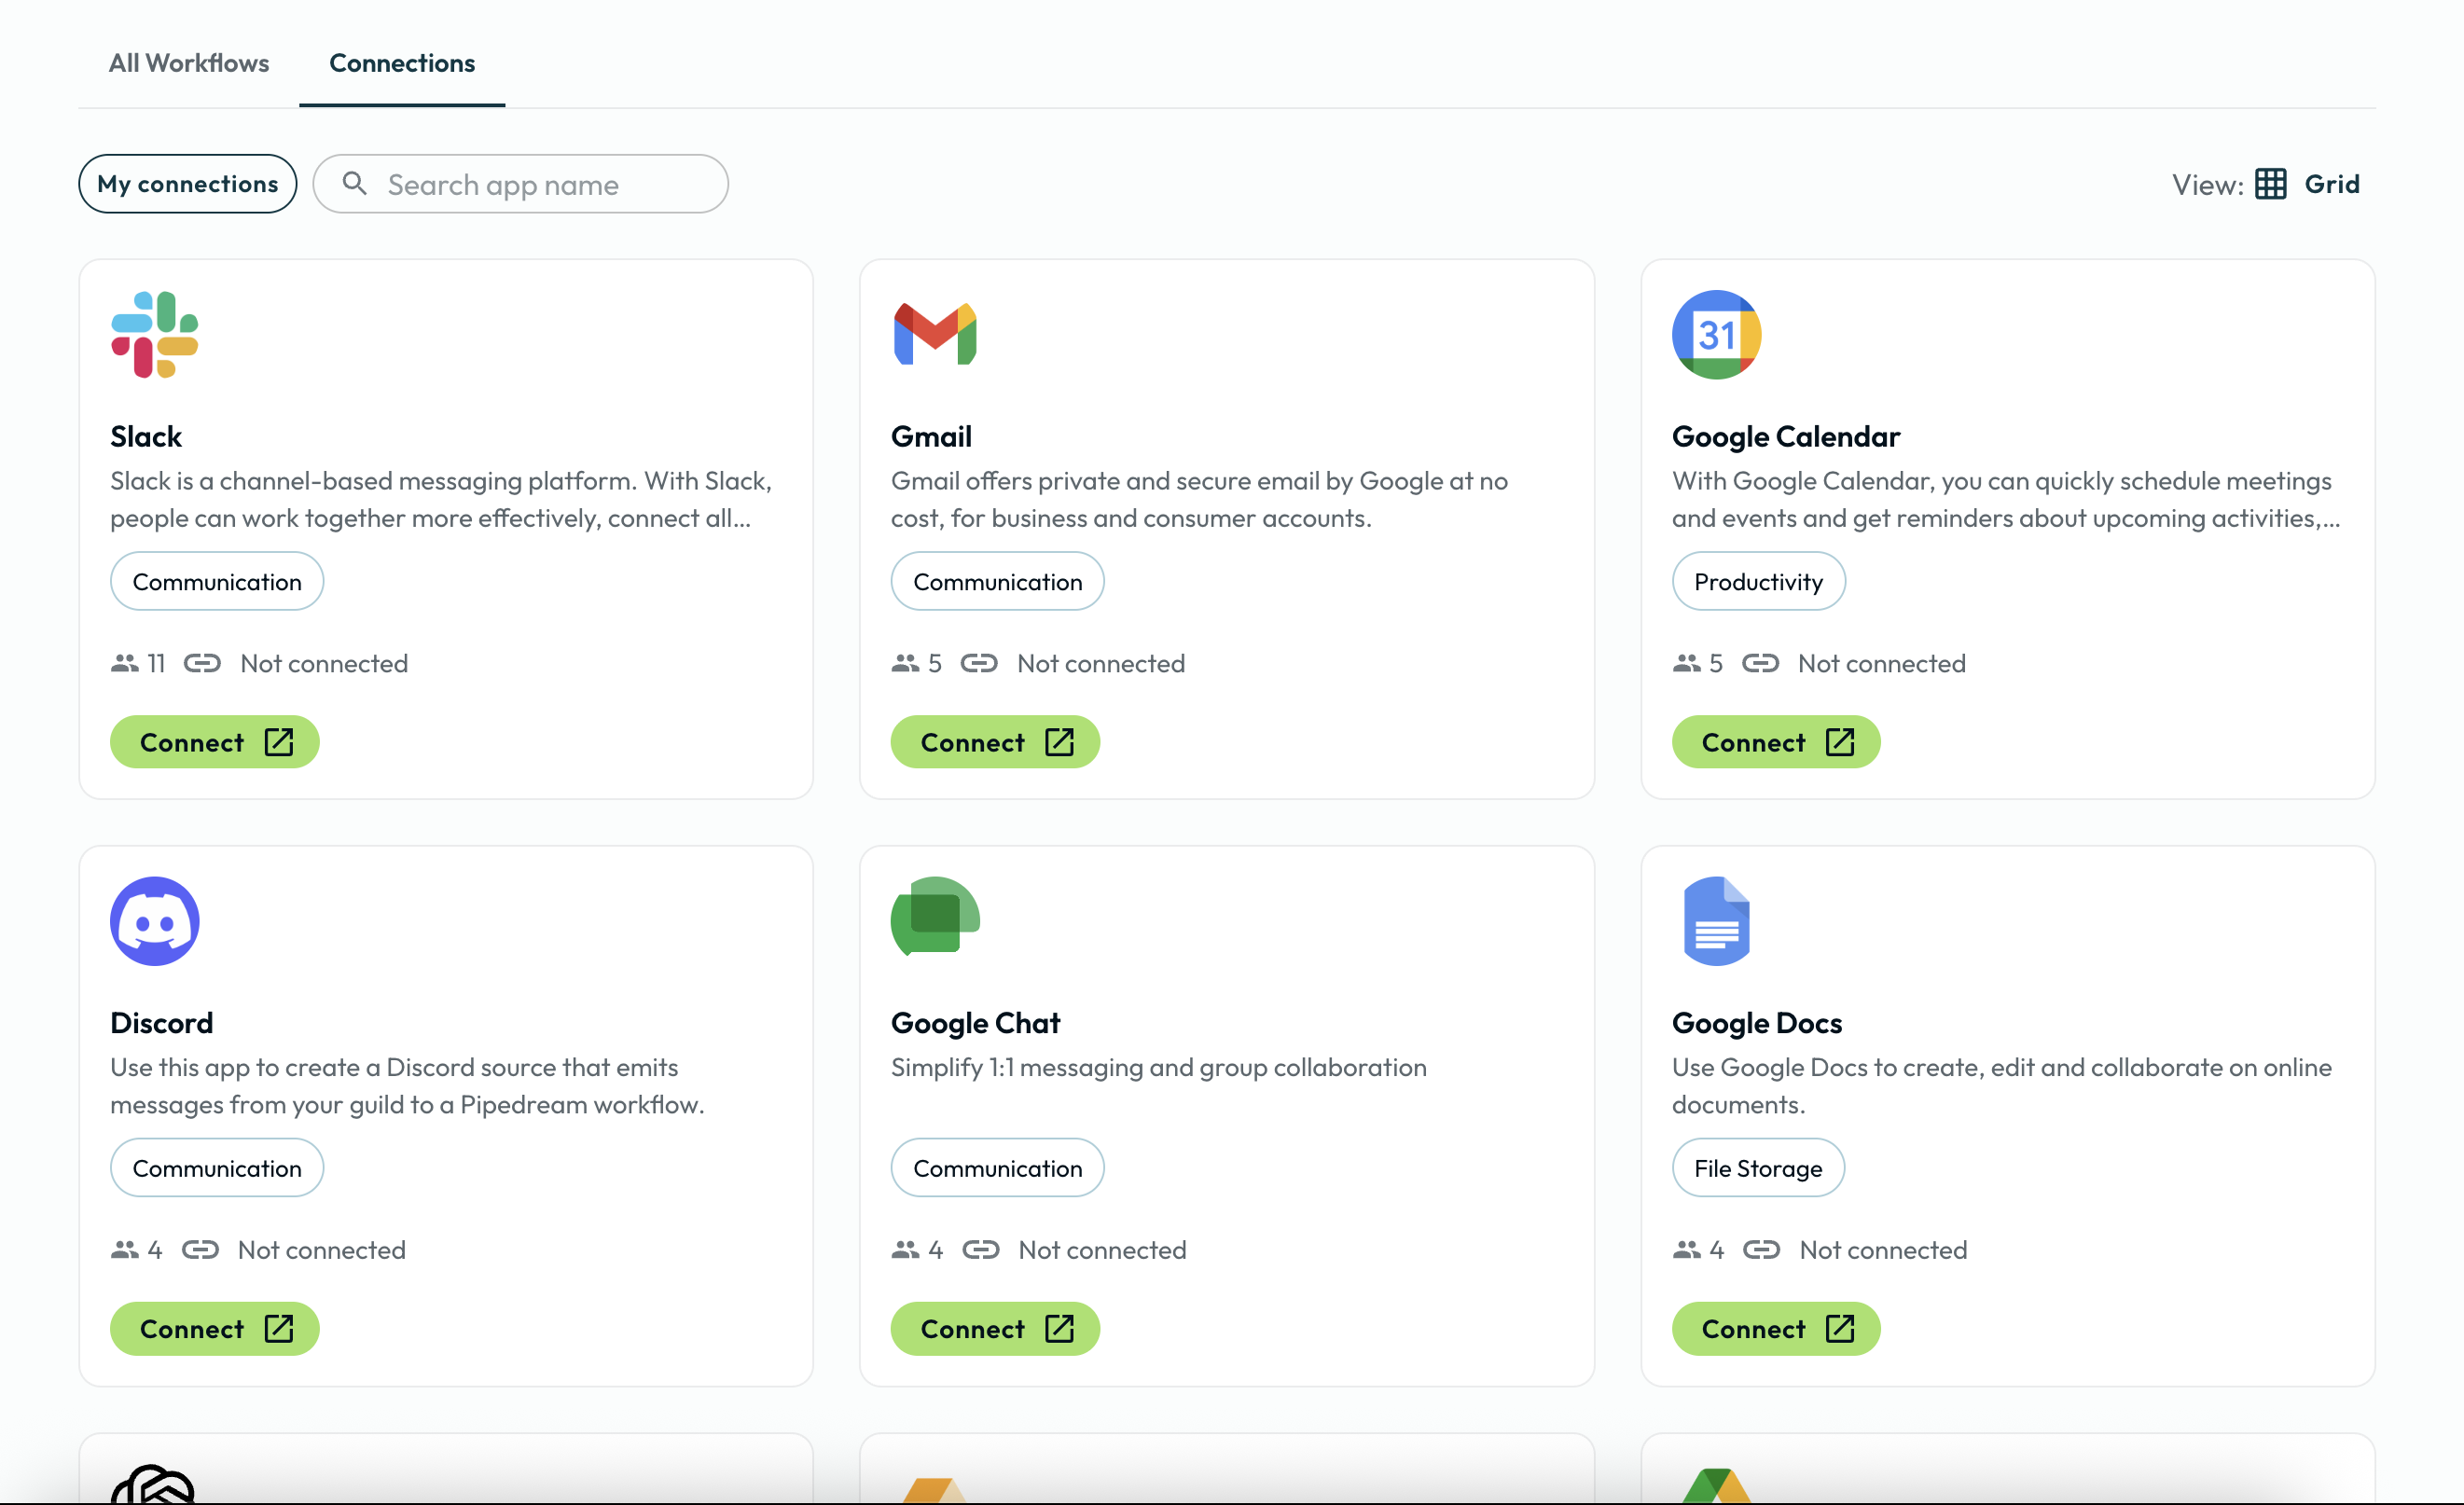Connect the Google Chat app

coord(995,1328)
